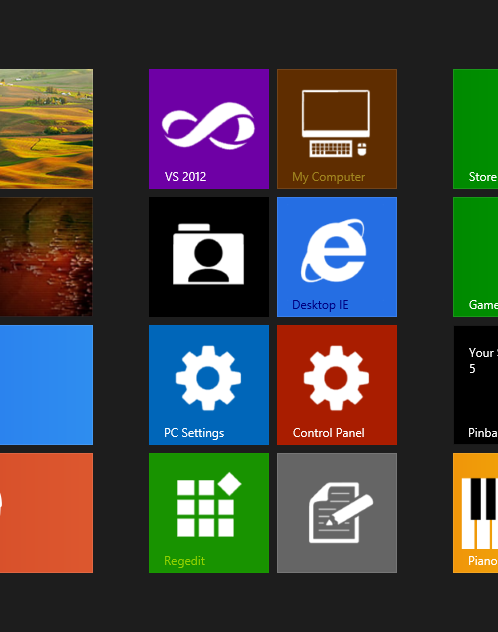The width and height of the screenshot is (498, 632).
Task: Open the My Computer tile
Action: 337,129
